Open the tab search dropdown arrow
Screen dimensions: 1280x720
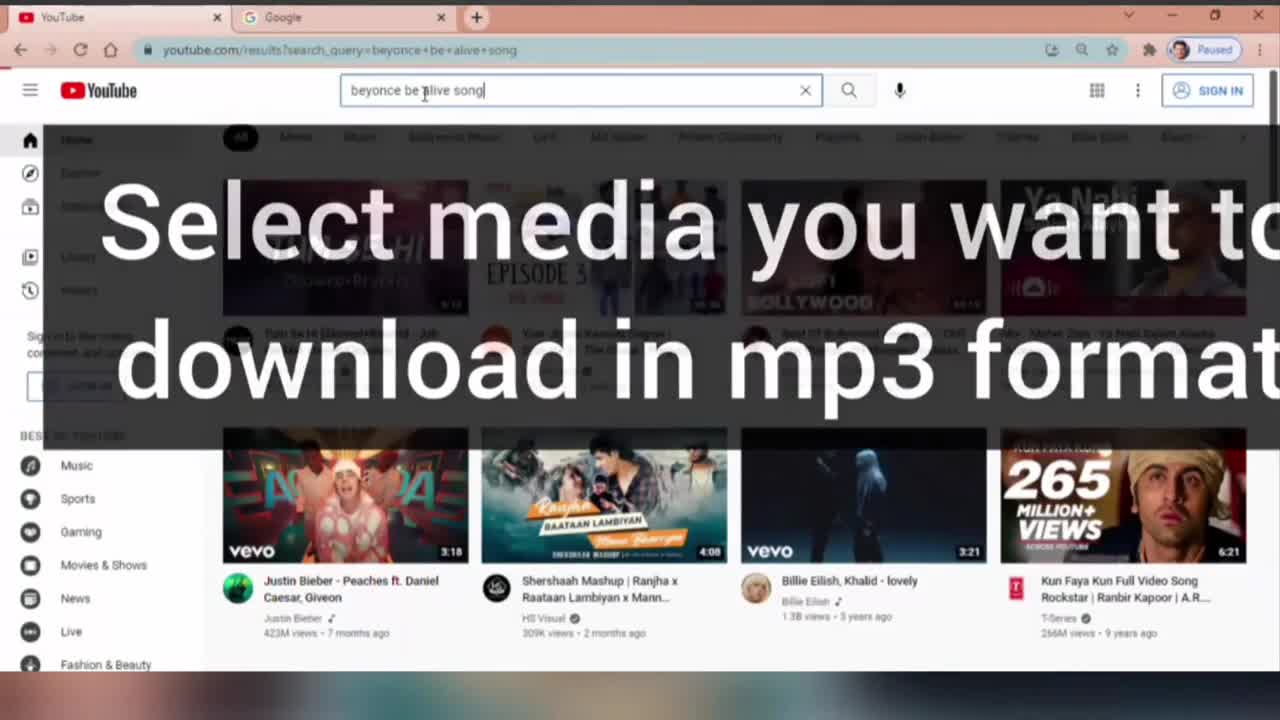coord(1129,15)
